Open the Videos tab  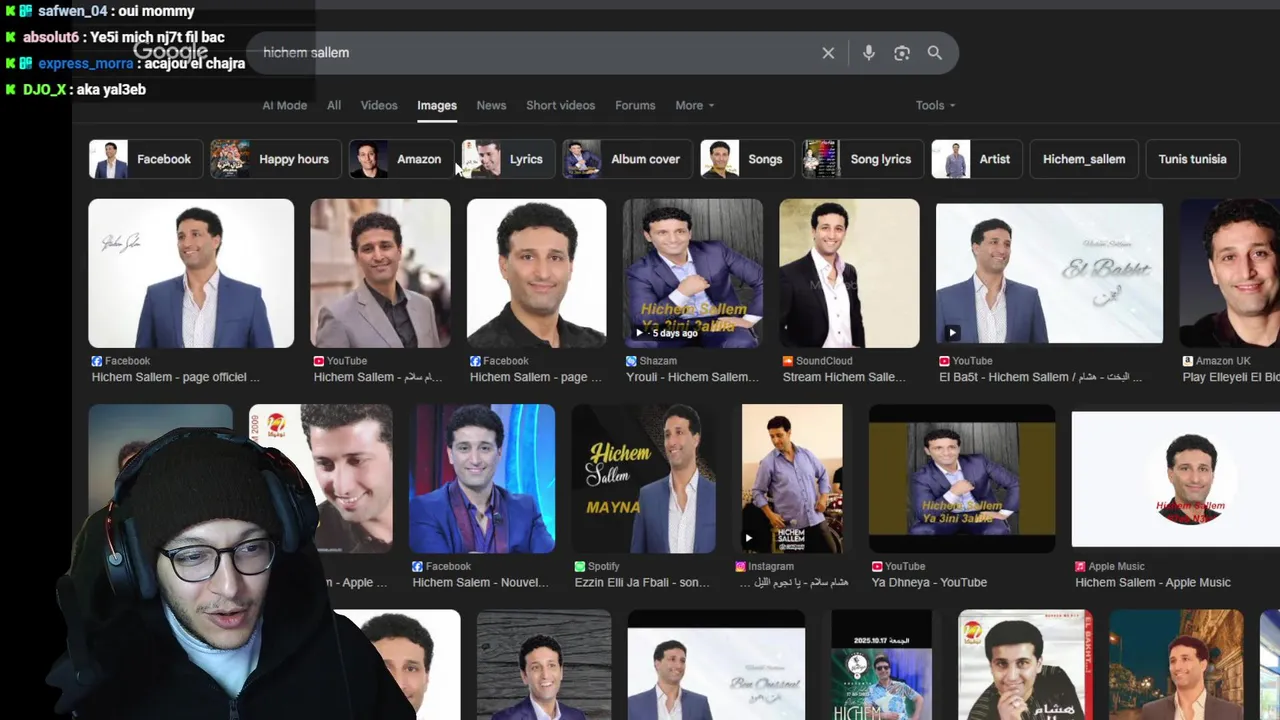click(379, 105)
